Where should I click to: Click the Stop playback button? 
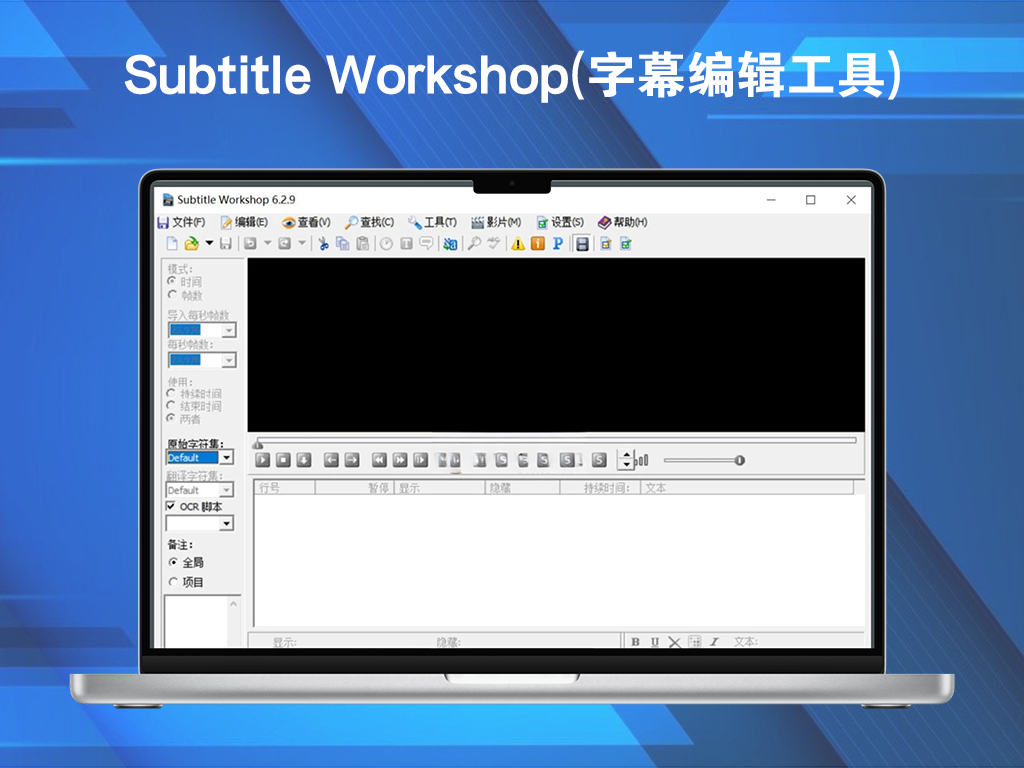coord(283,460)
